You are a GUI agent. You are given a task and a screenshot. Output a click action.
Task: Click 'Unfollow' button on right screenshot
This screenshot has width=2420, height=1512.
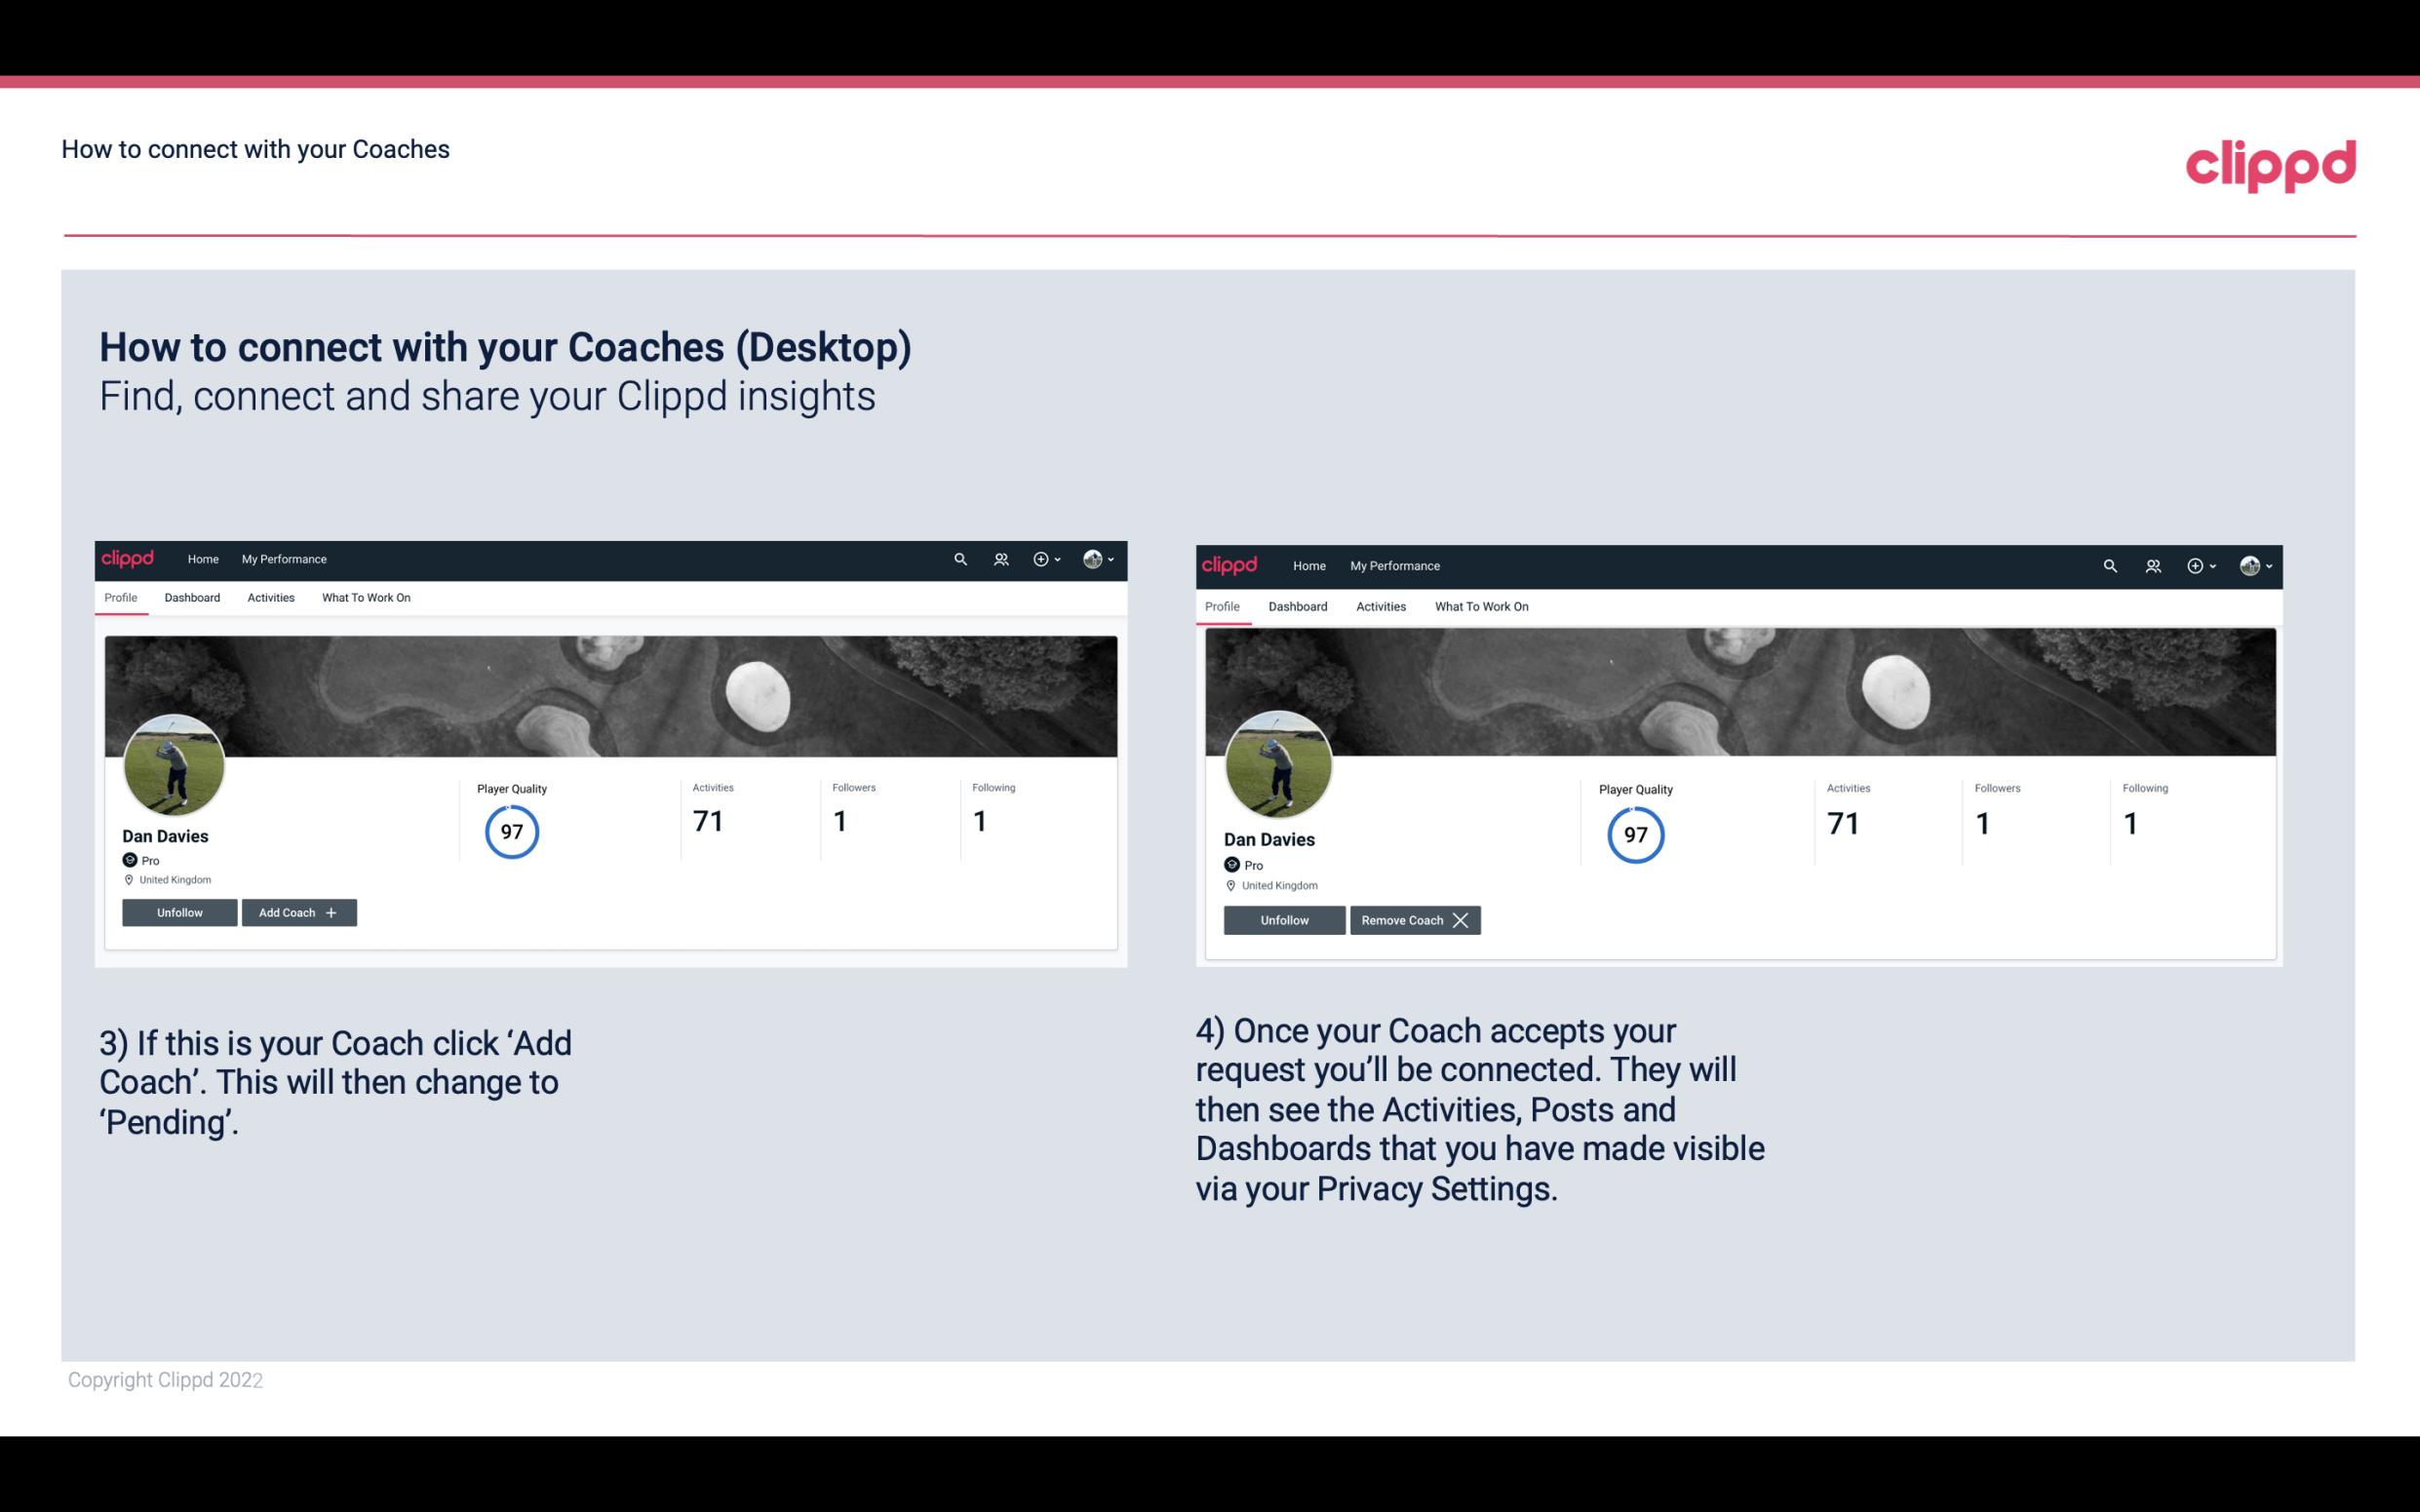pos(1284,918)
